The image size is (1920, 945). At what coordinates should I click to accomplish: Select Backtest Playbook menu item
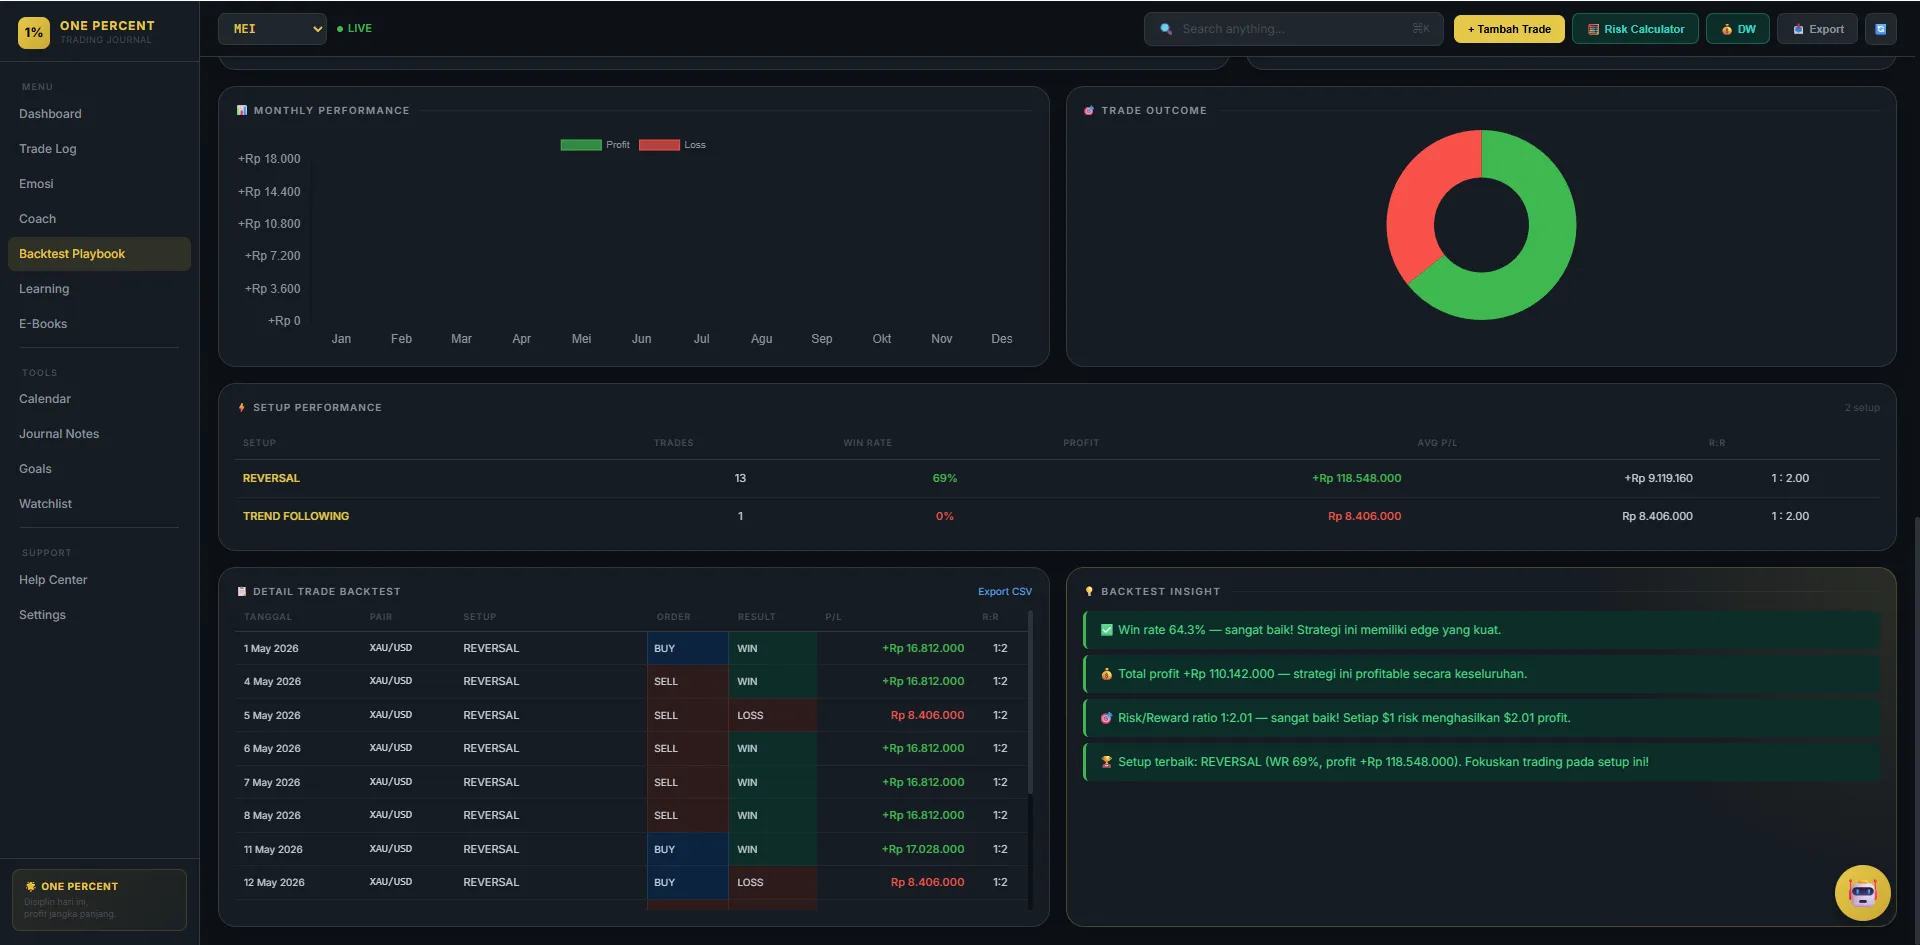click(99, 254)
